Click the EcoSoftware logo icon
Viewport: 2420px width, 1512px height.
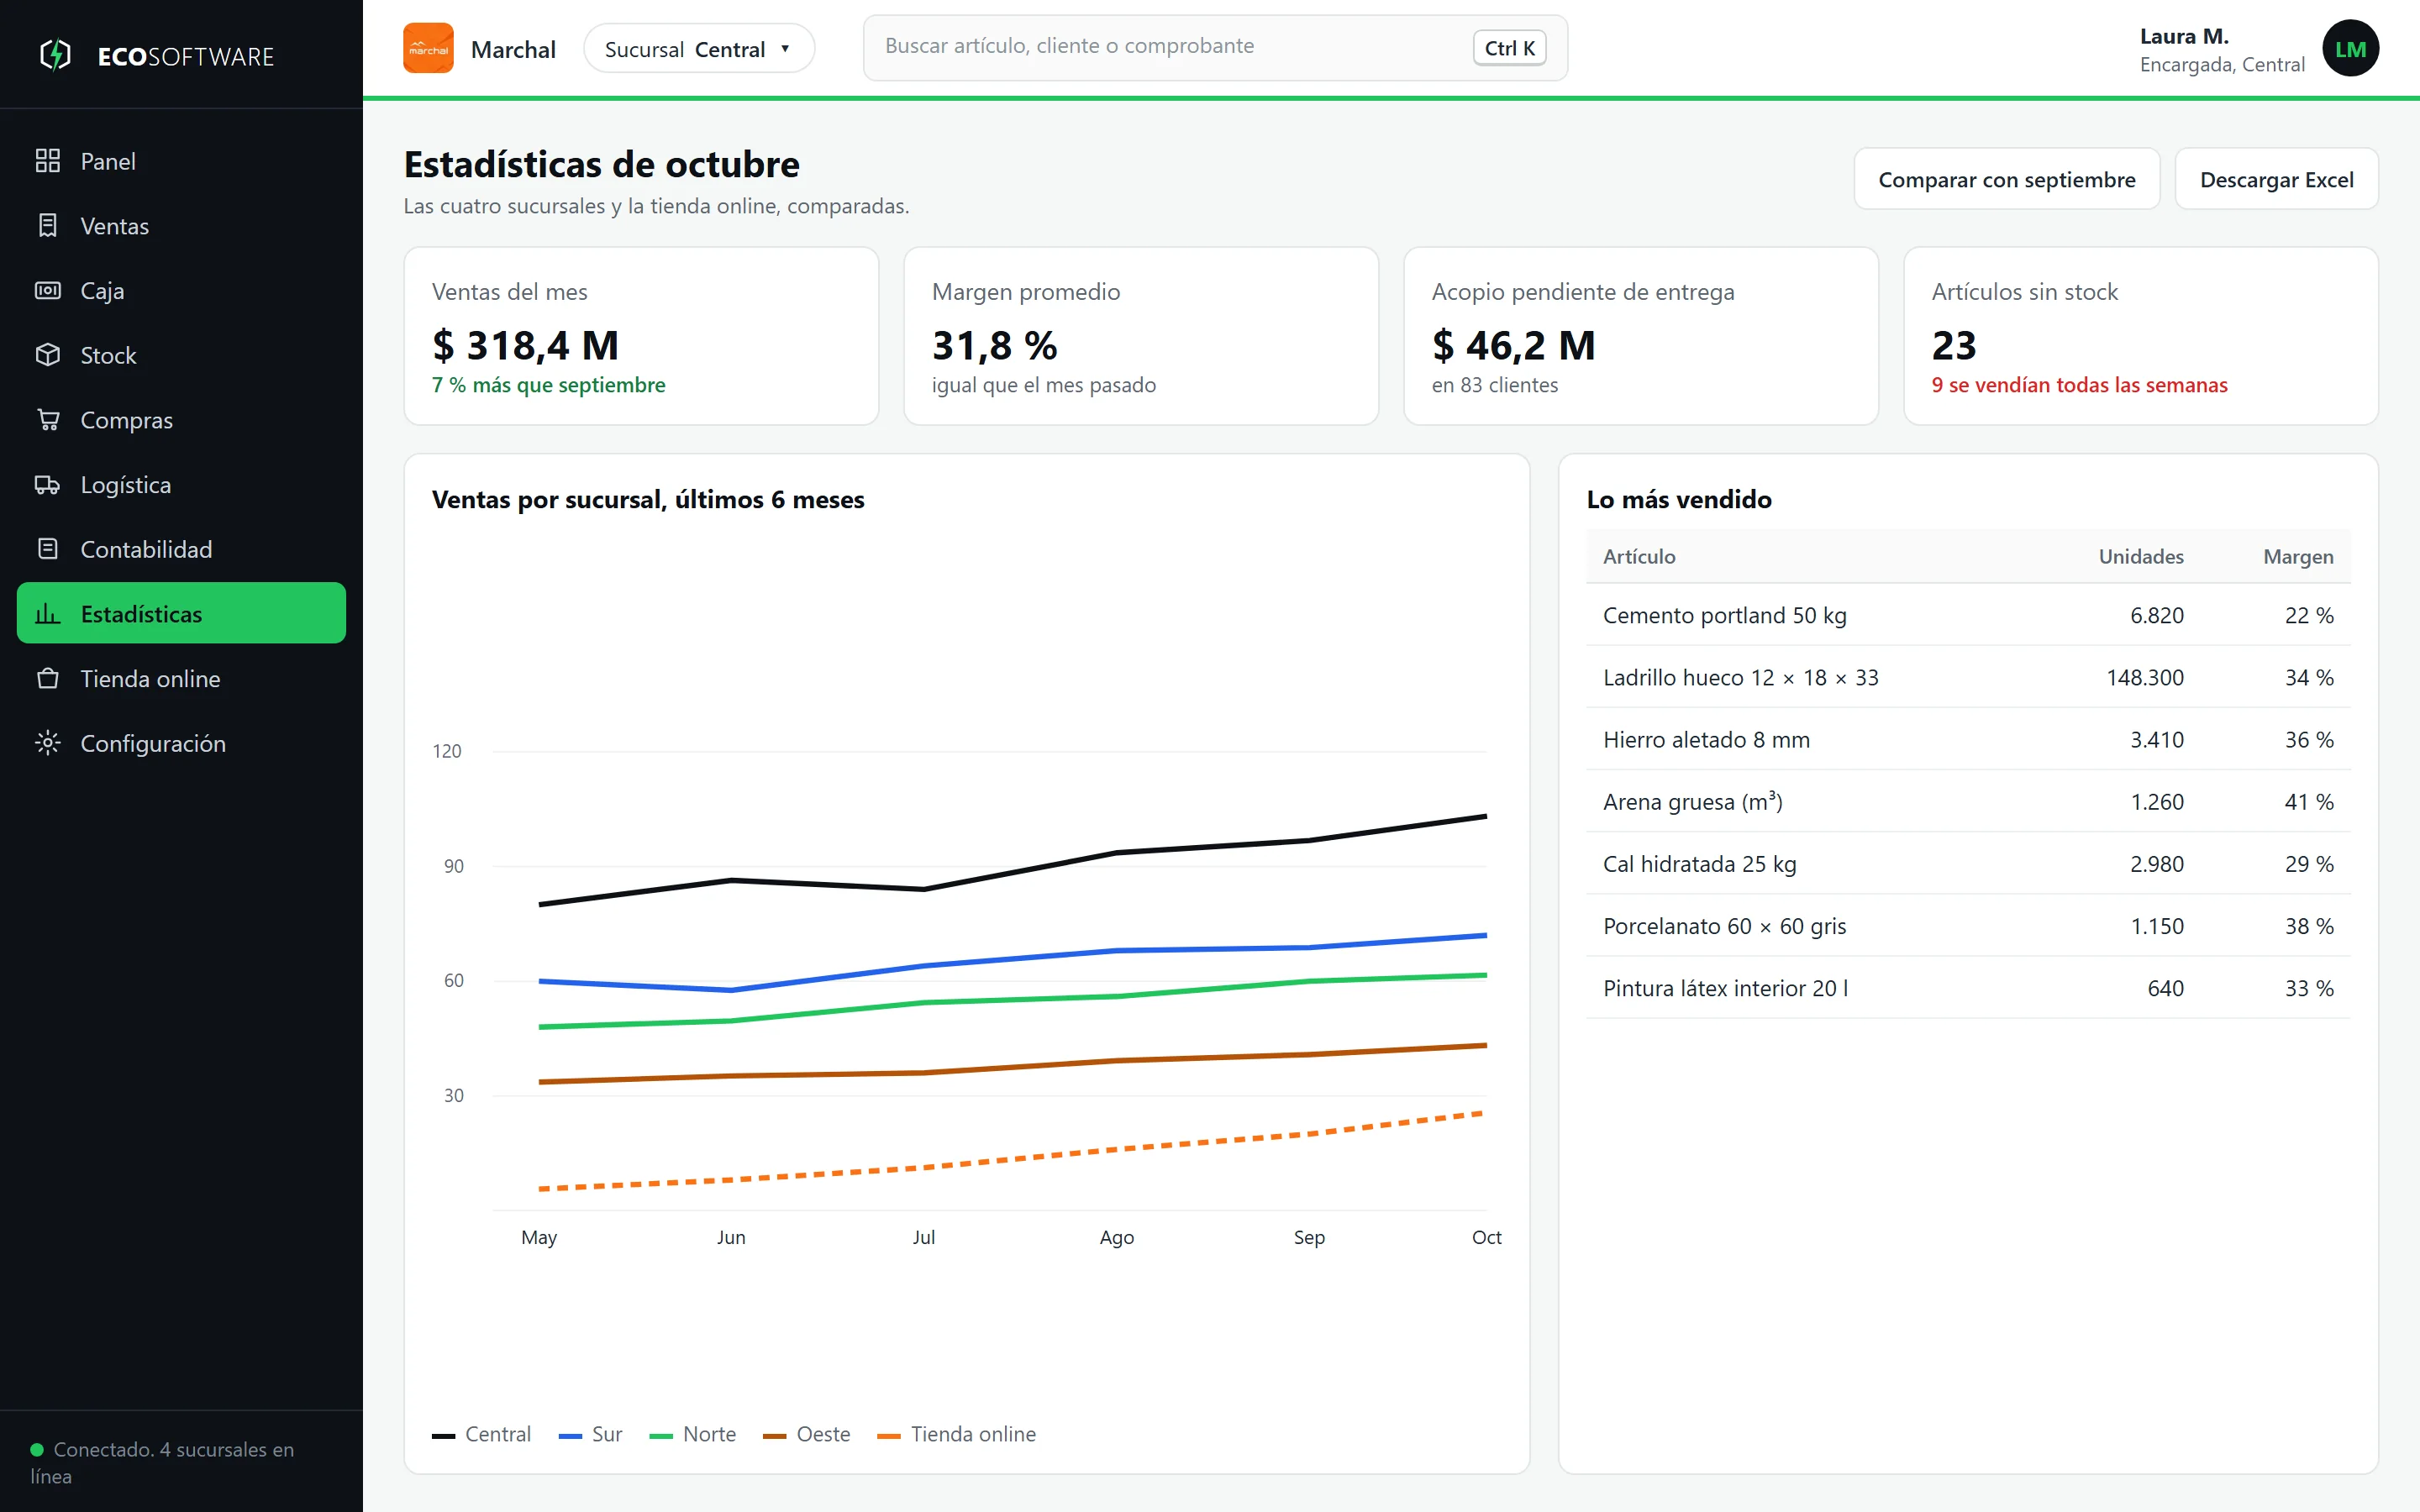tap(55, 55)
